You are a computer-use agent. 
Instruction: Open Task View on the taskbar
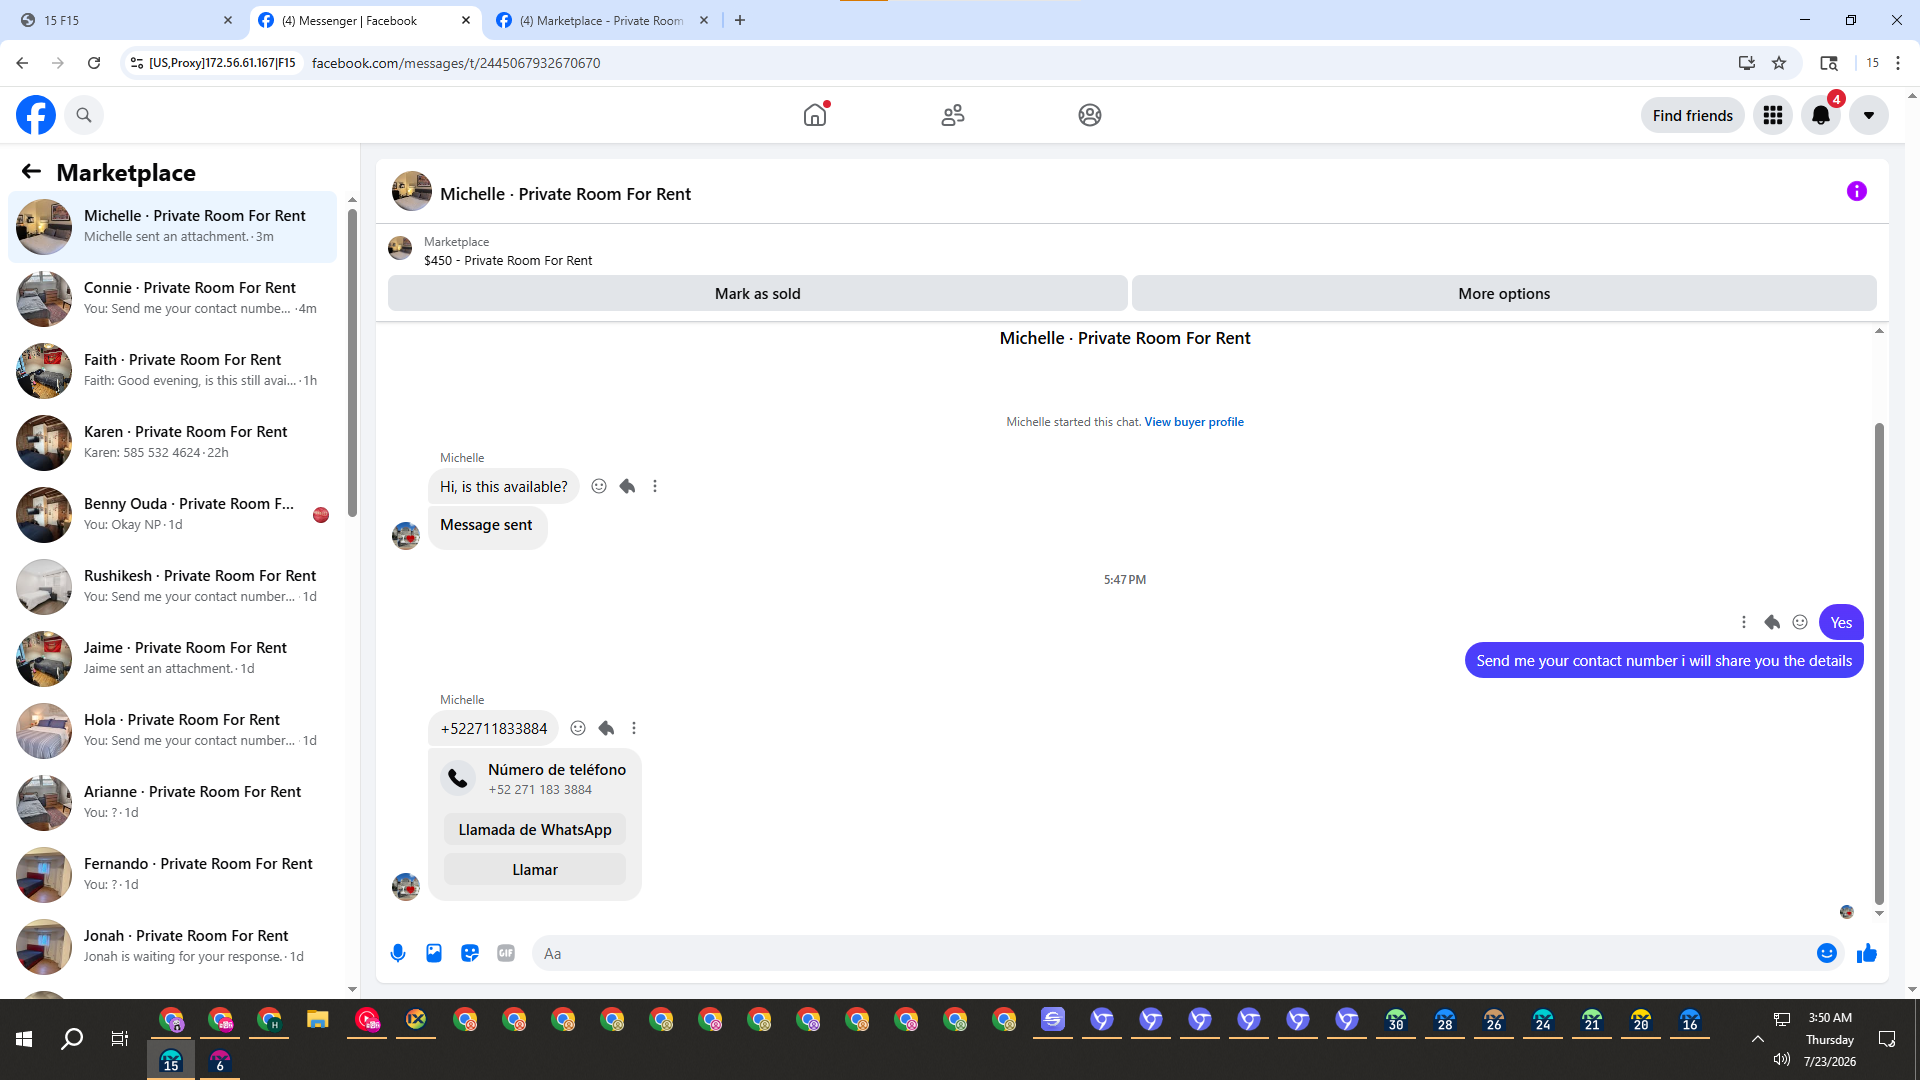click(119, 1039)
